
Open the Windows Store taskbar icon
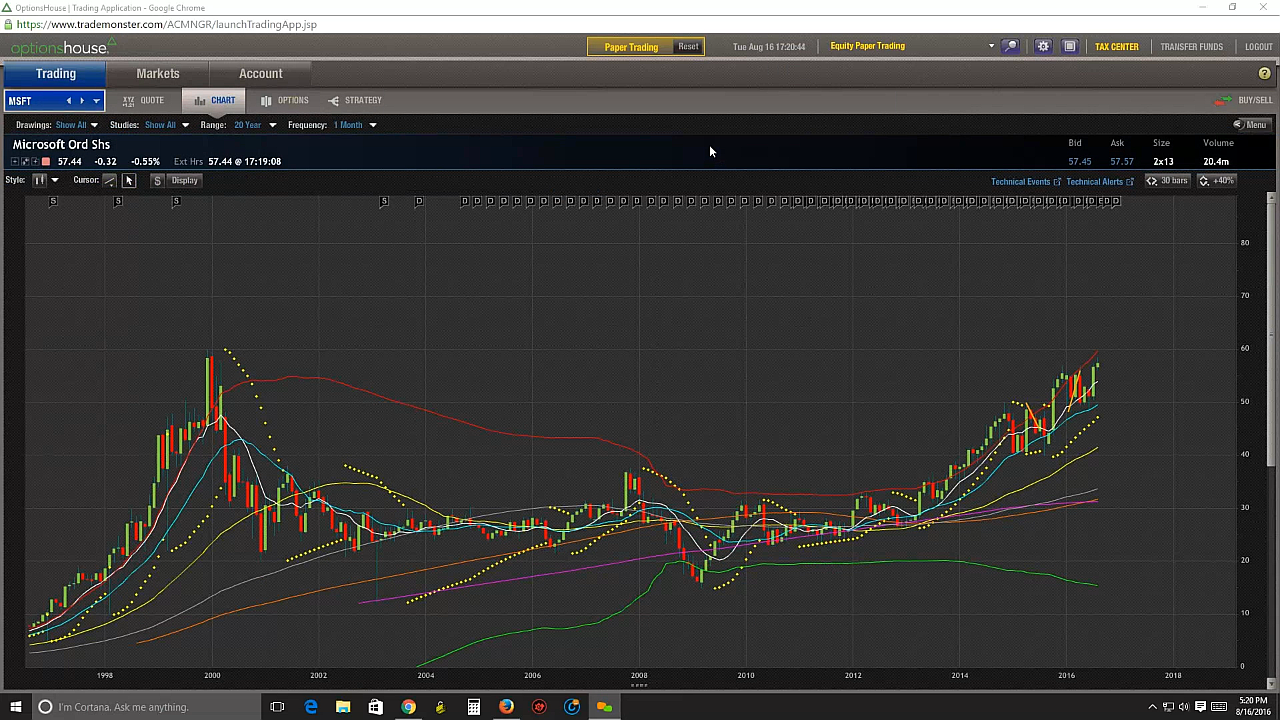(x=376, y=707)
